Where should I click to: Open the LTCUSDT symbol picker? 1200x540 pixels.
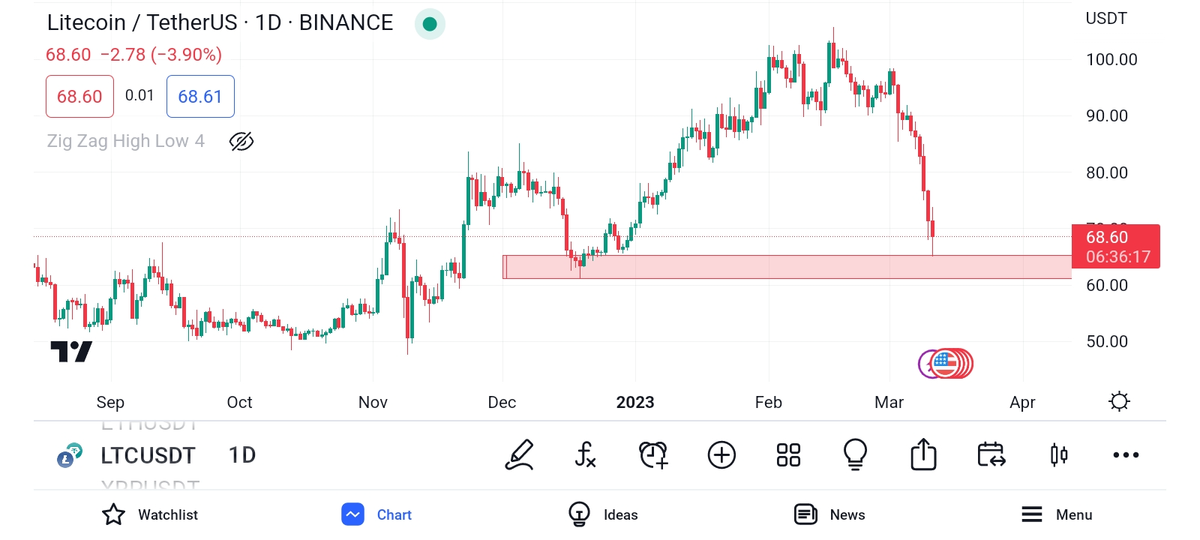point(147,456)
